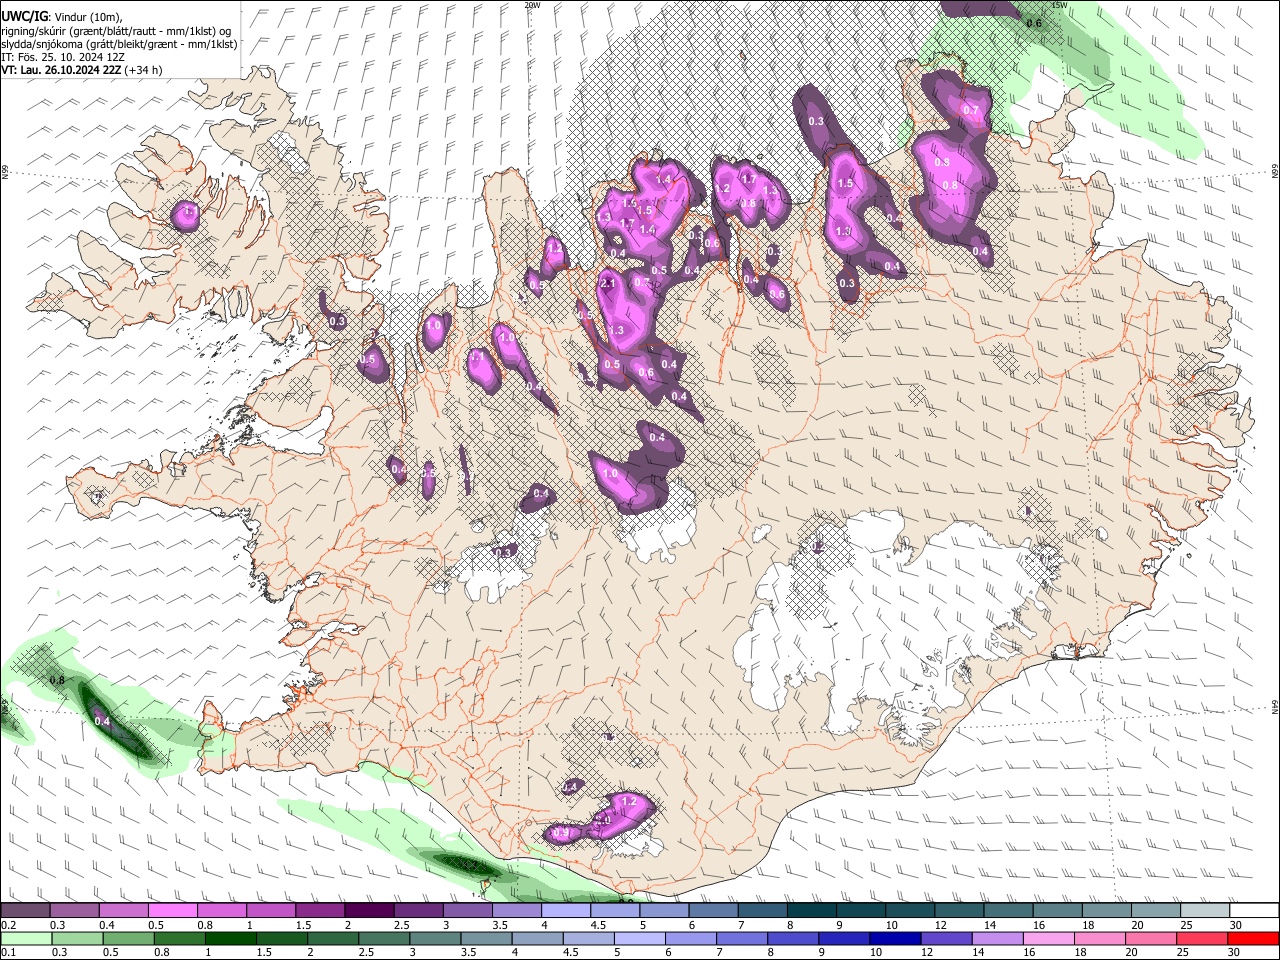Click the pale grey snow swatch labeled 25

pos(1206,911)
